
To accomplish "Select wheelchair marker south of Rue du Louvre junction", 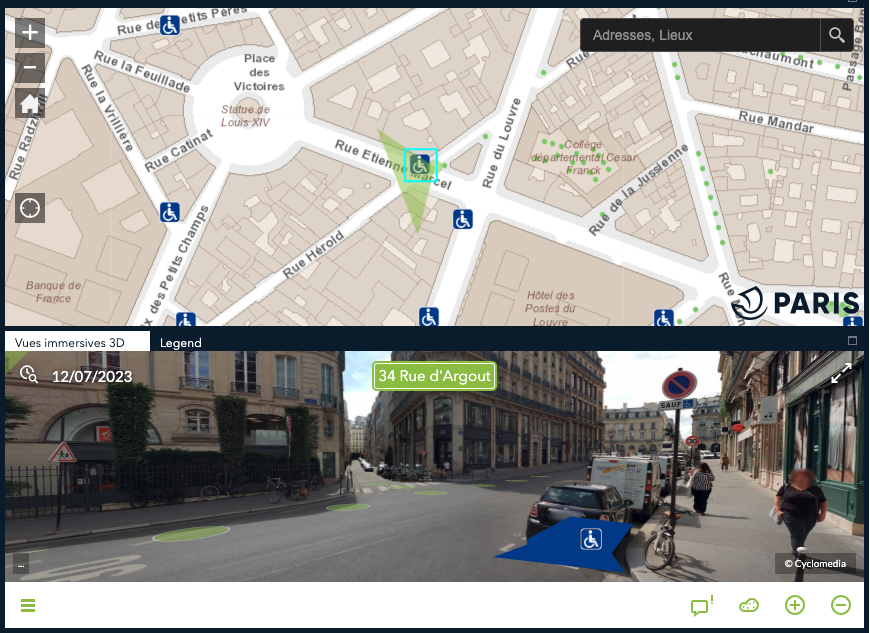I will (463, 219).
